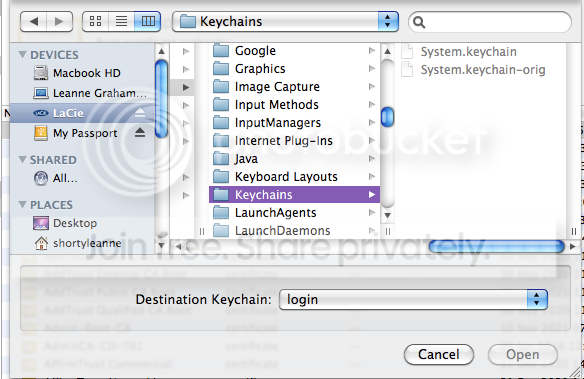Image resolution: width=584 pixels, height=379 pixels.
Task: Open Desktop in sidebar
Action: pos(82,223)
